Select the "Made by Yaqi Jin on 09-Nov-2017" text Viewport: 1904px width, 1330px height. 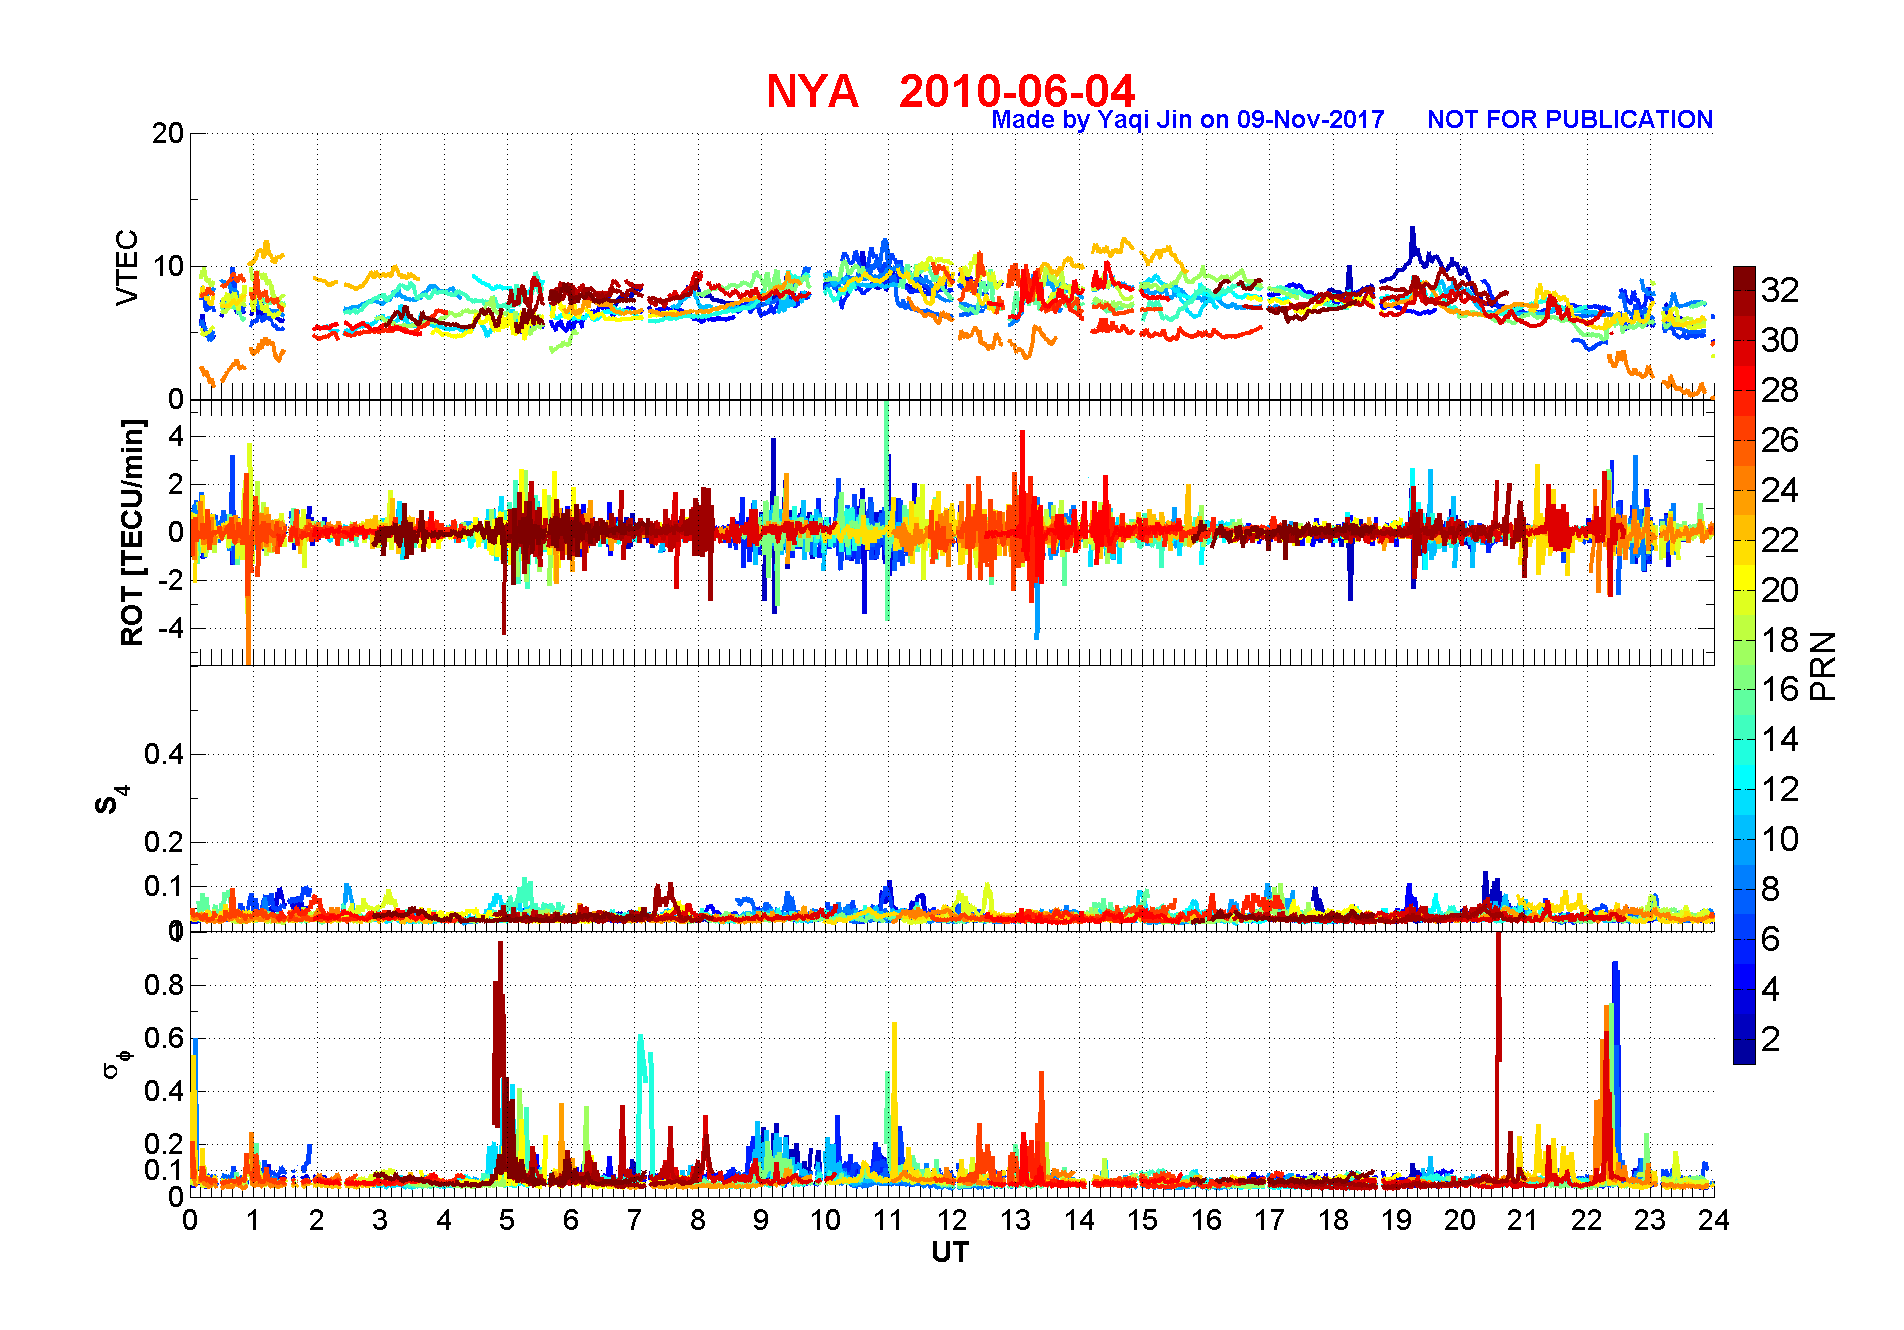1188,120
